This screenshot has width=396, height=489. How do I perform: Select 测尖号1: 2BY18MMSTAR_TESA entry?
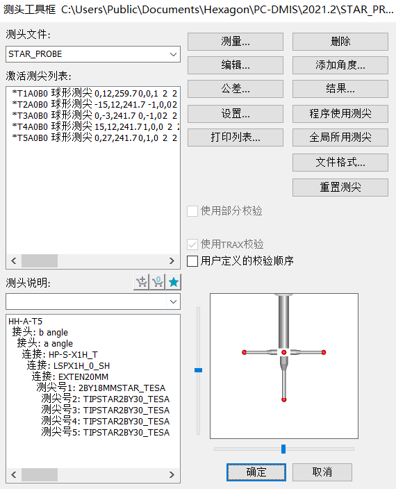tap(101, 388)
